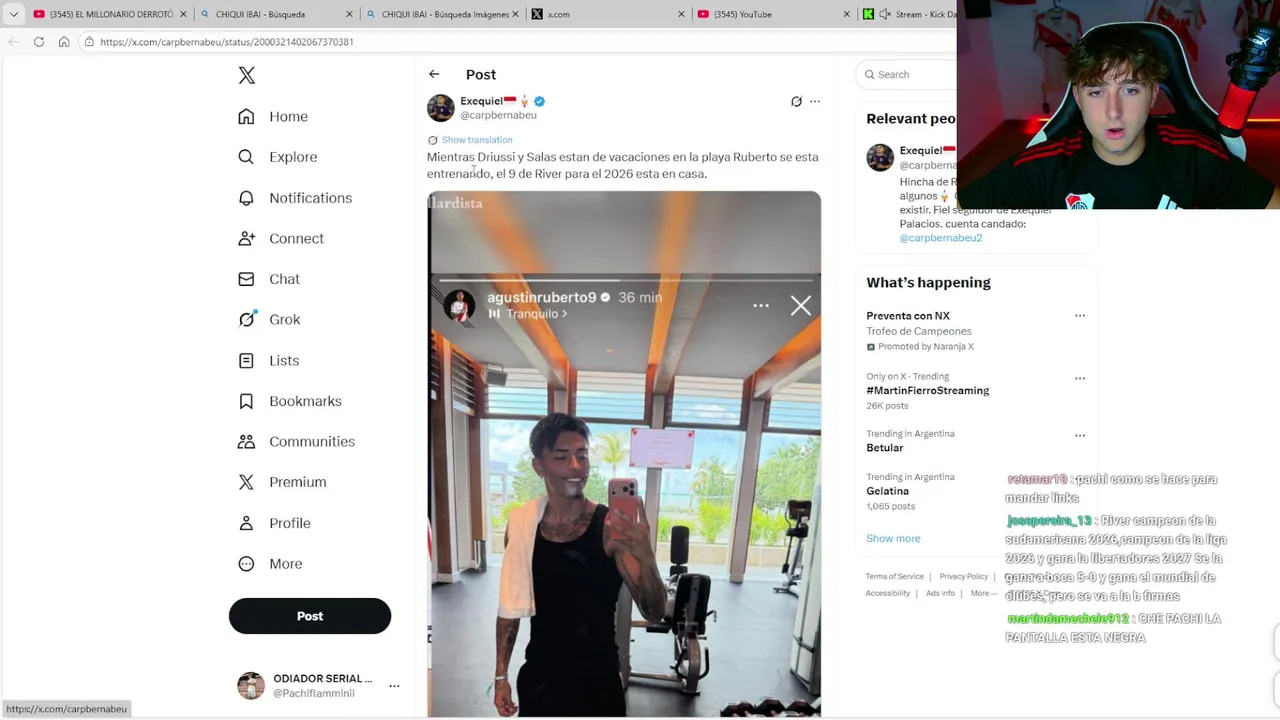Reload the page with the browser refresh icon
1280x720 pixels.
coord(39,42)
